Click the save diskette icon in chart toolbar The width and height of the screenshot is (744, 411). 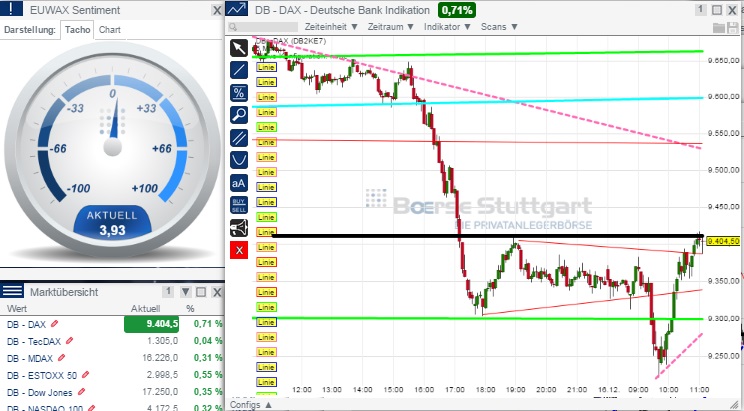pos(732,28)
